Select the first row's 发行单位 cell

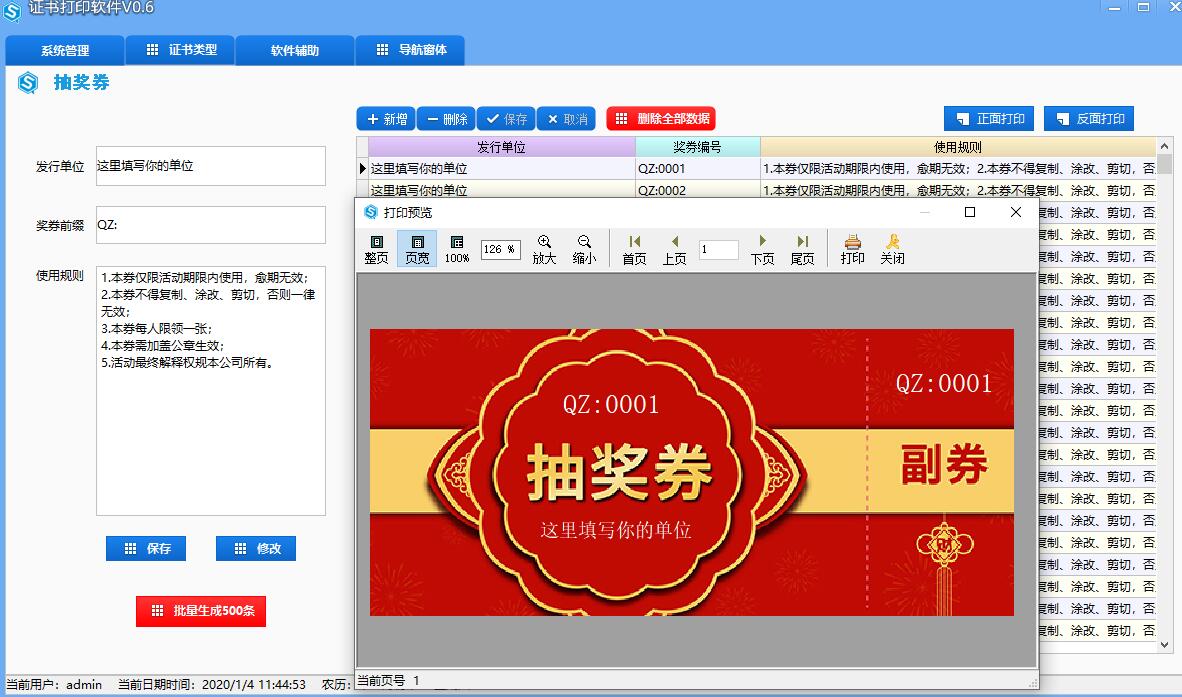tap(501, 169)
